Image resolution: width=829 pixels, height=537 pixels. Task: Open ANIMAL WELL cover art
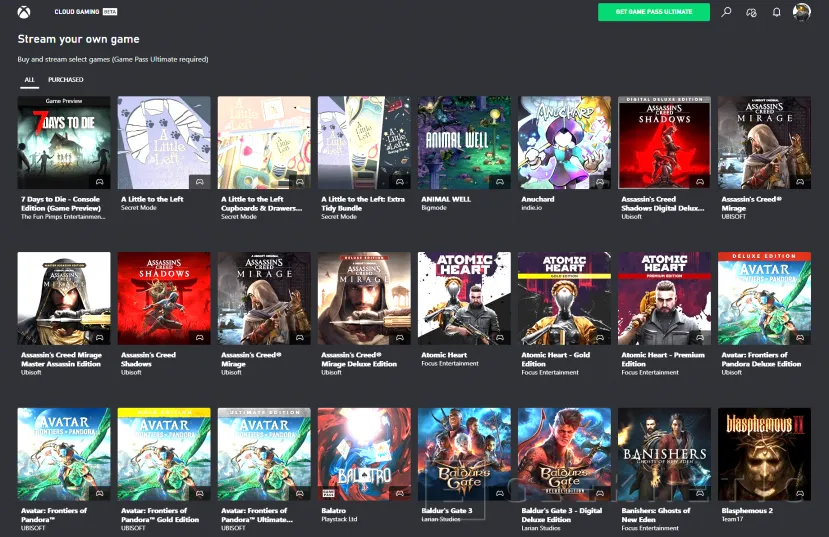click(464, 142)
